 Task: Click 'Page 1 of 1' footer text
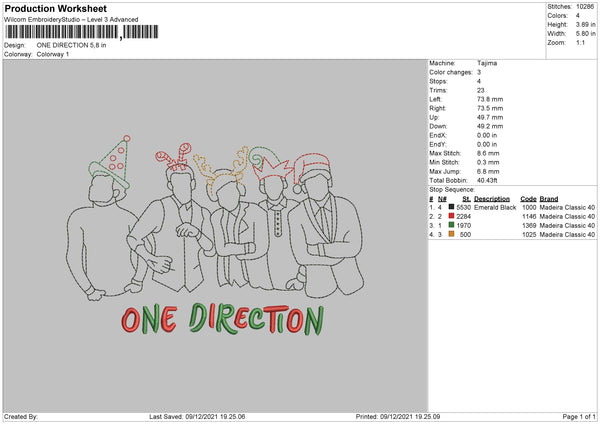[x=579, y=416]
